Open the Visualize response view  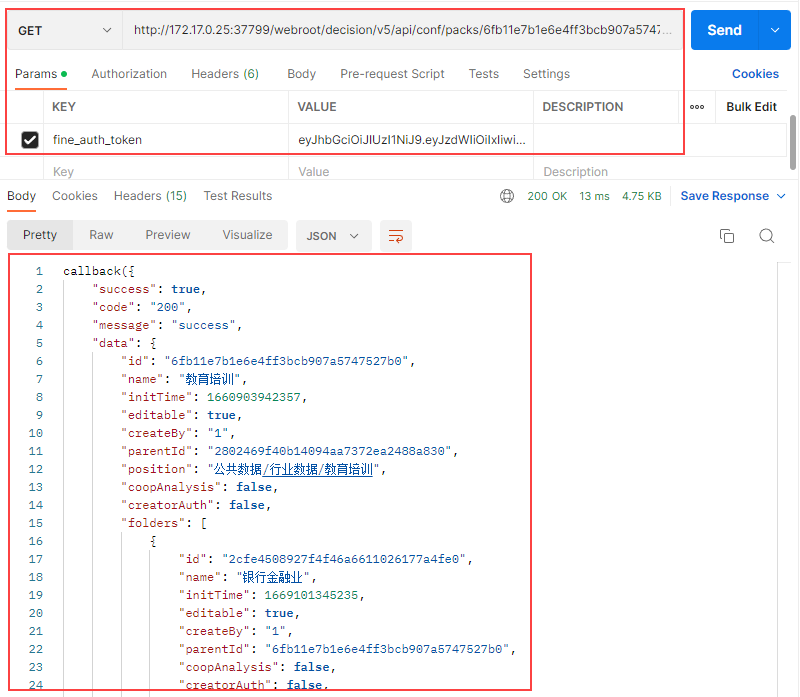click(x=247, y=235)
